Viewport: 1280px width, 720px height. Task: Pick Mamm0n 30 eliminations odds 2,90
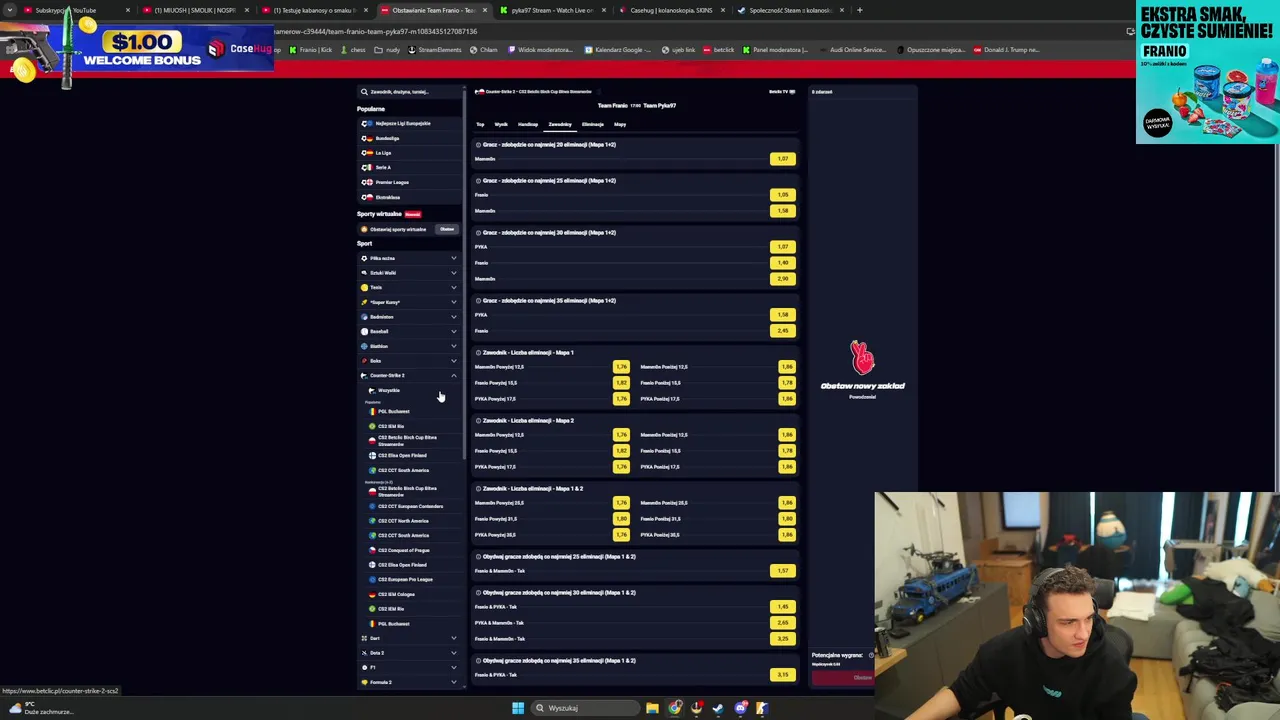pyautogui.click(x=783, y=279)
